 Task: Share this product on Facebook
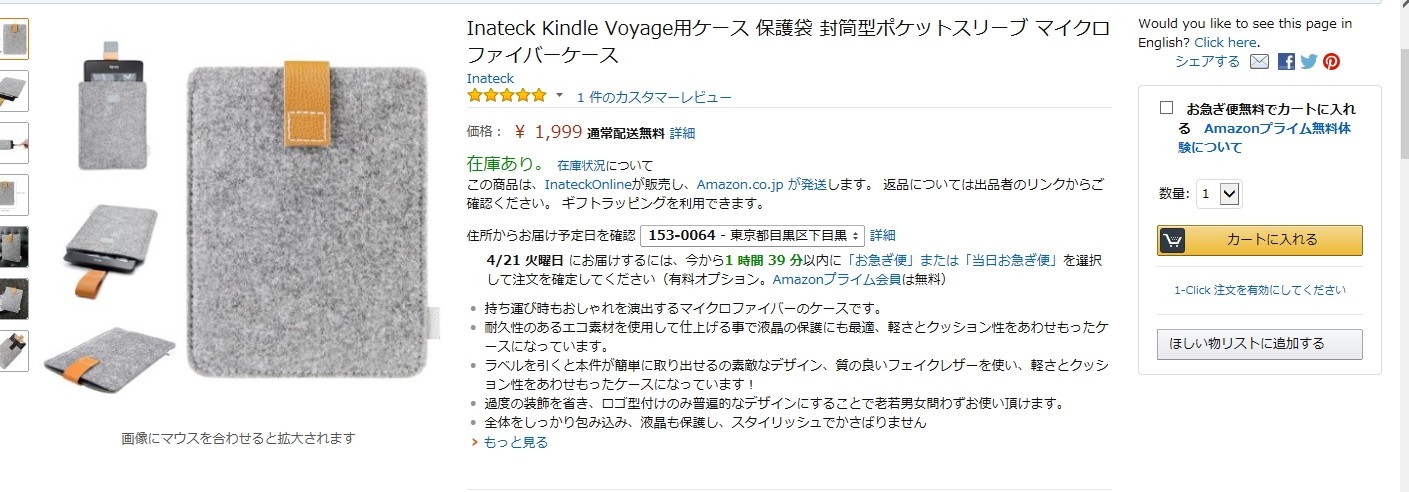tap(1286, 62)
